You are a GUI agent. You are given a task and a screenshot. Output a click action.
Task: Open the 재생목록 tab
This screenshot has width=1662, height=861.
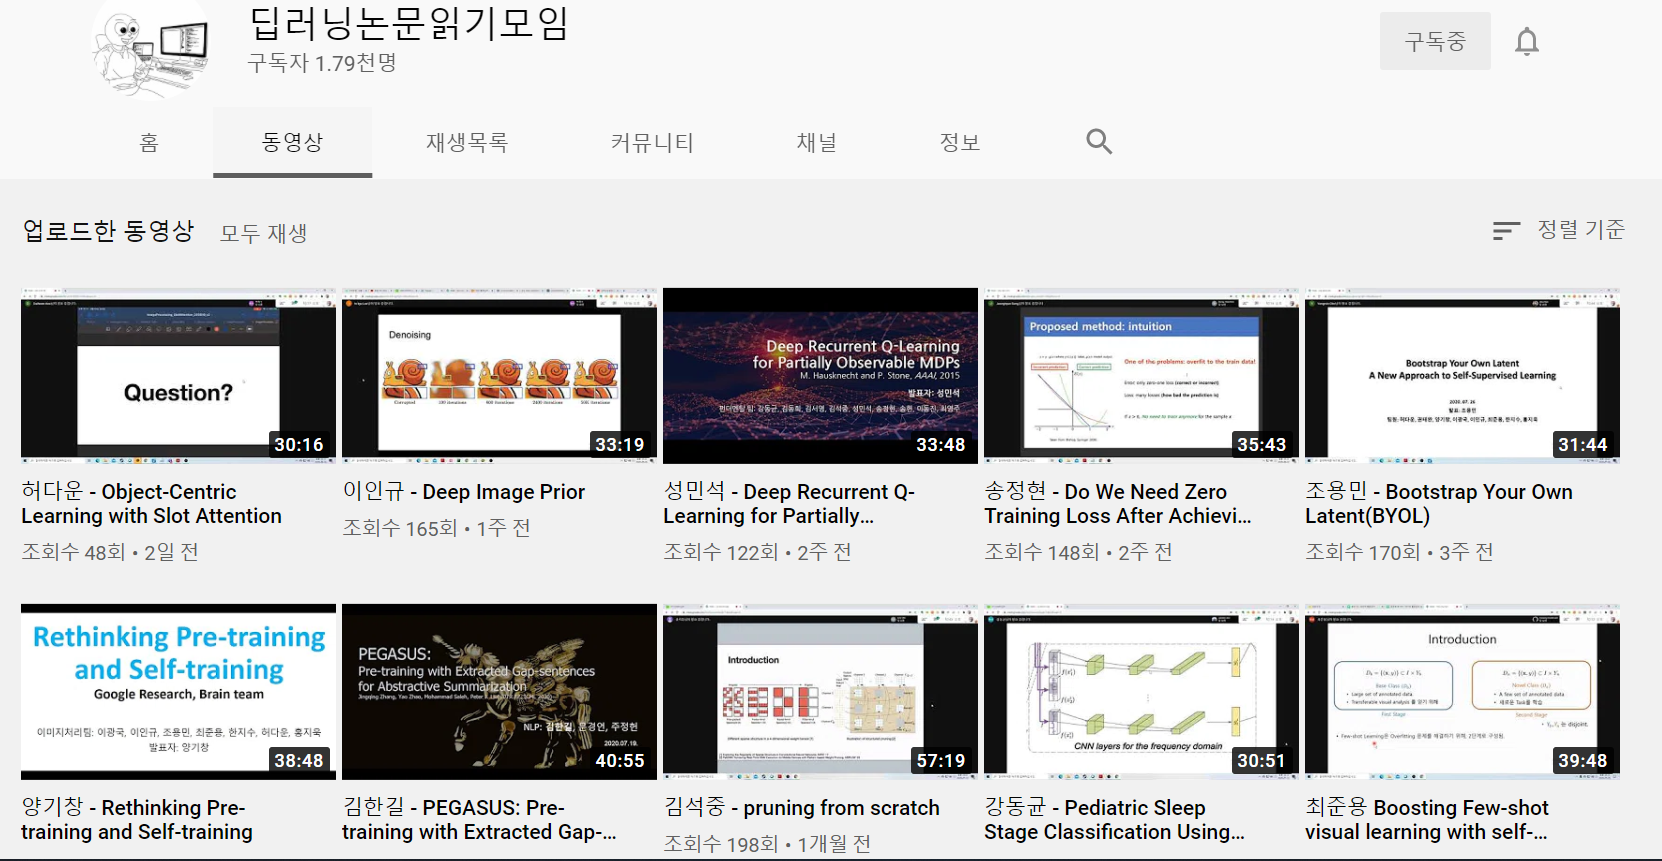point(467,143)
